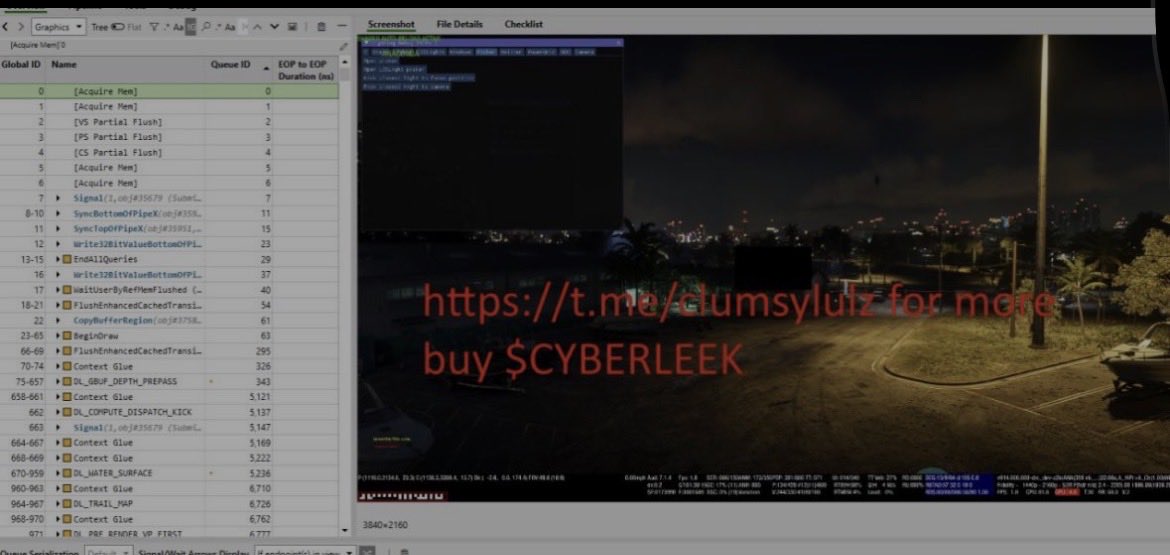Go back with the left arrow toolbar icon

(x=7, y=27)
